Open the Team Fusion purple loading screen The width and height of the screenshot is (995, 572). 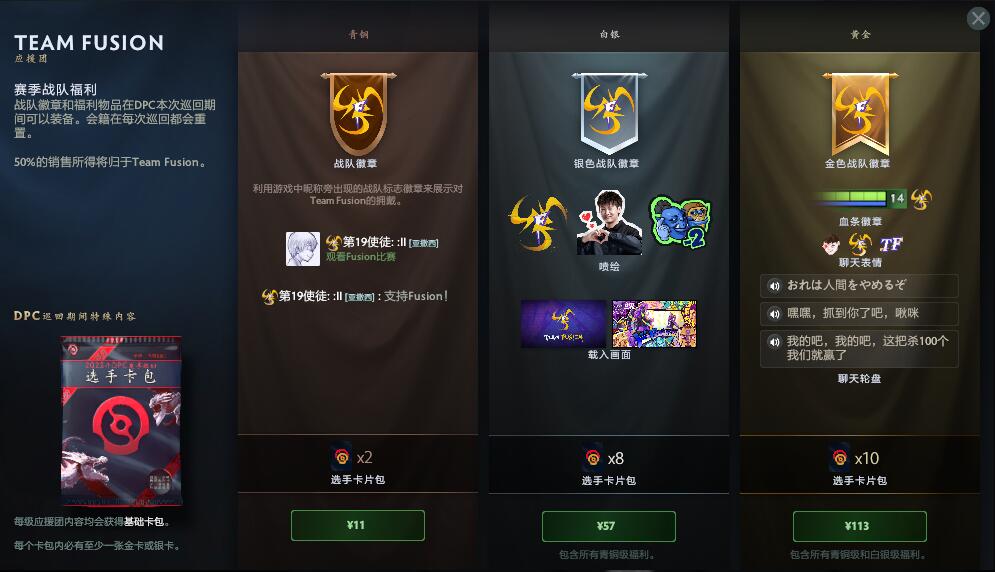click(x=563, y=324)
